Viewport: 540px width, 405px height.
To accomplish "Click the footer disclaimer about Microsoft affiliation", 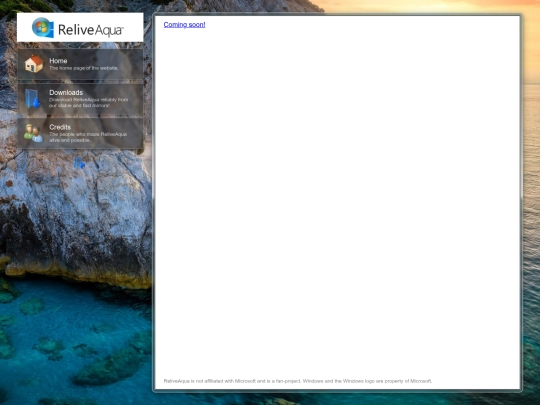I will [x=298, y=381].
